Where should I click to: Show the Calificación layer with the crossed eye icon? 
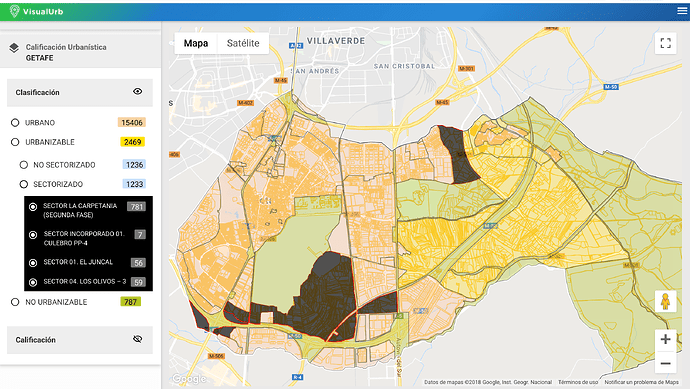coord(137,339)
